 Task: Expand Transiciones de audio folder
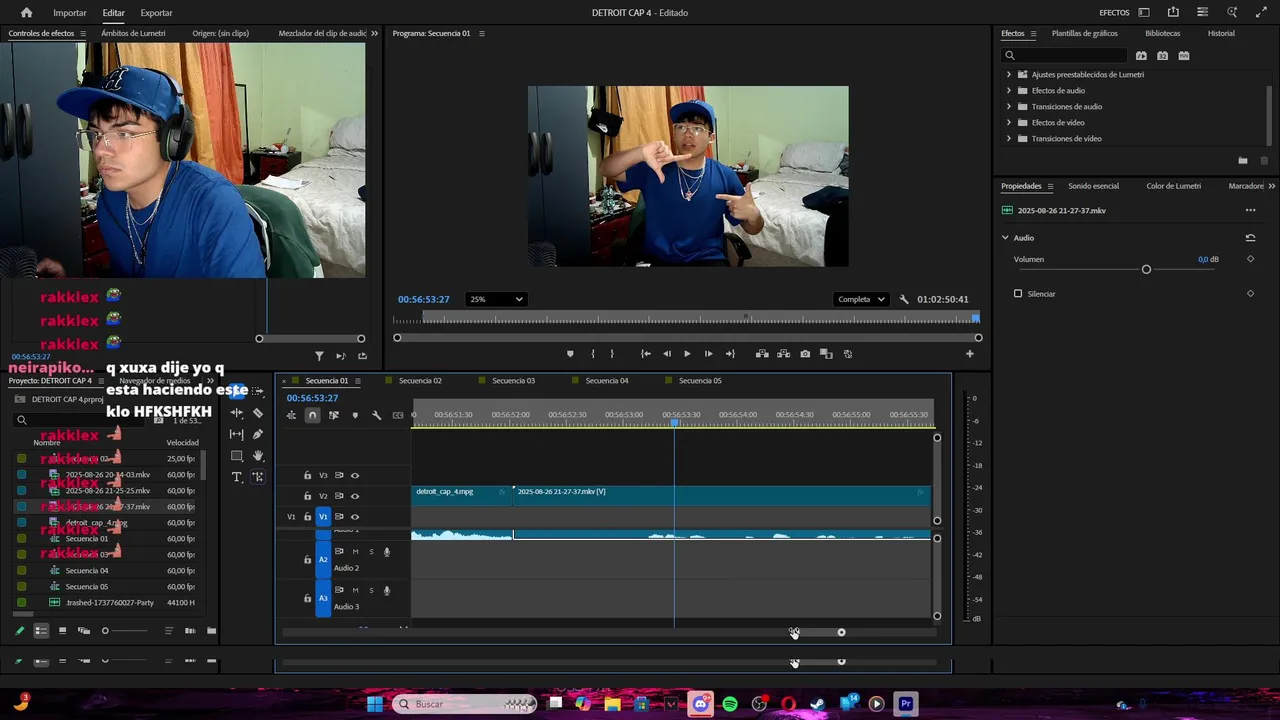pos(1008,107)
